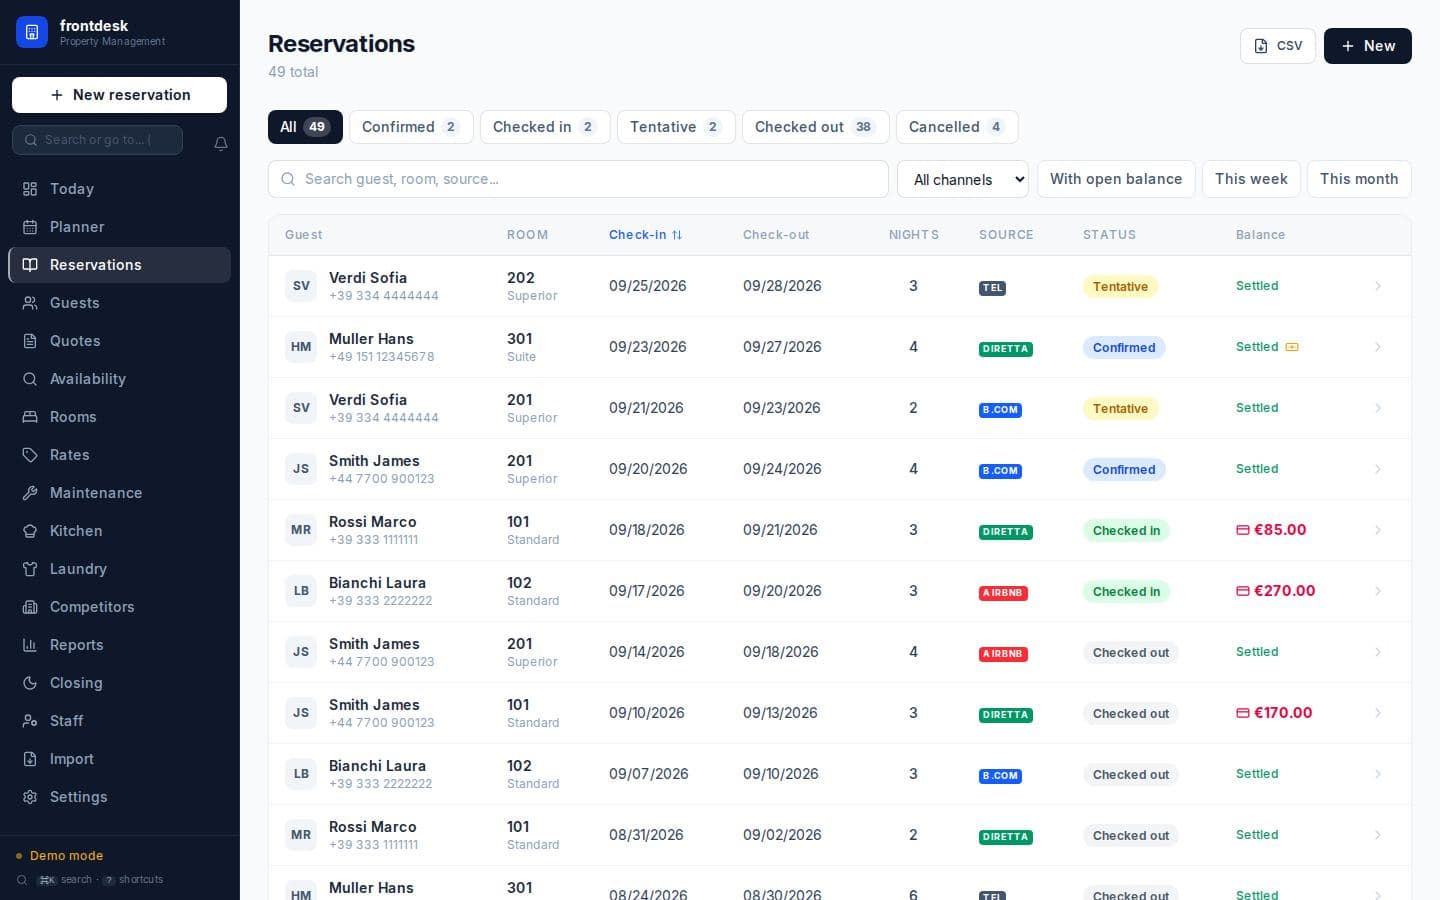
Task: Click the note icon beside Muller Hans balance
Action: tap(1292, 347)
